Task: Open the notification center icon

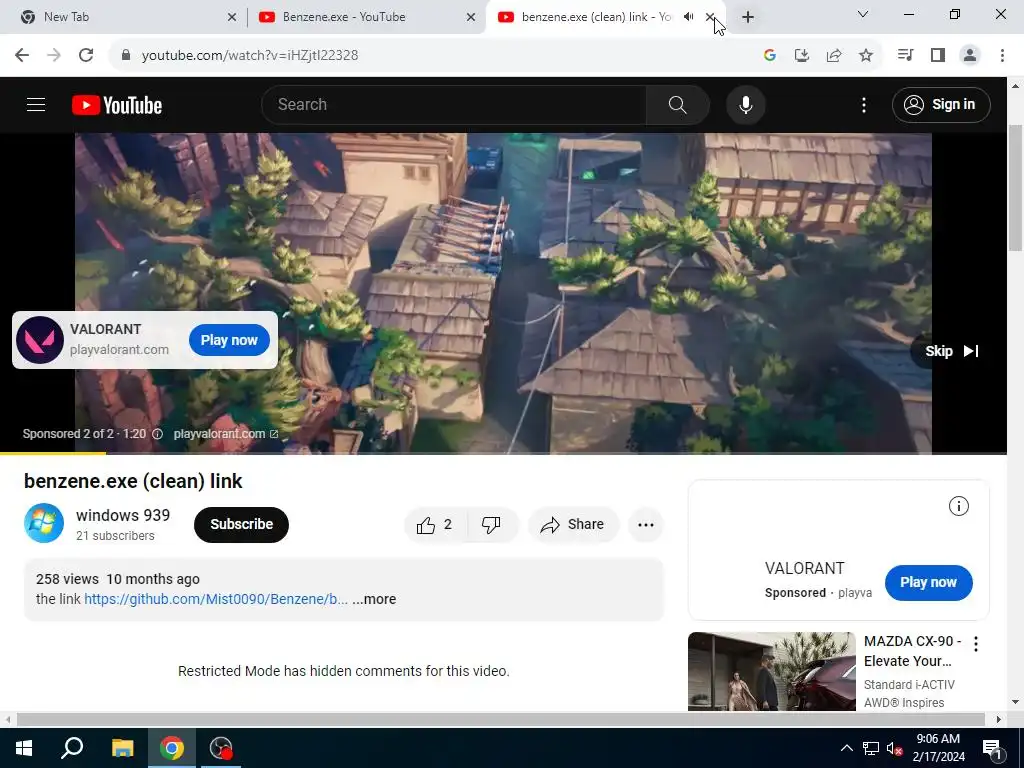Action: coord(991,748)
